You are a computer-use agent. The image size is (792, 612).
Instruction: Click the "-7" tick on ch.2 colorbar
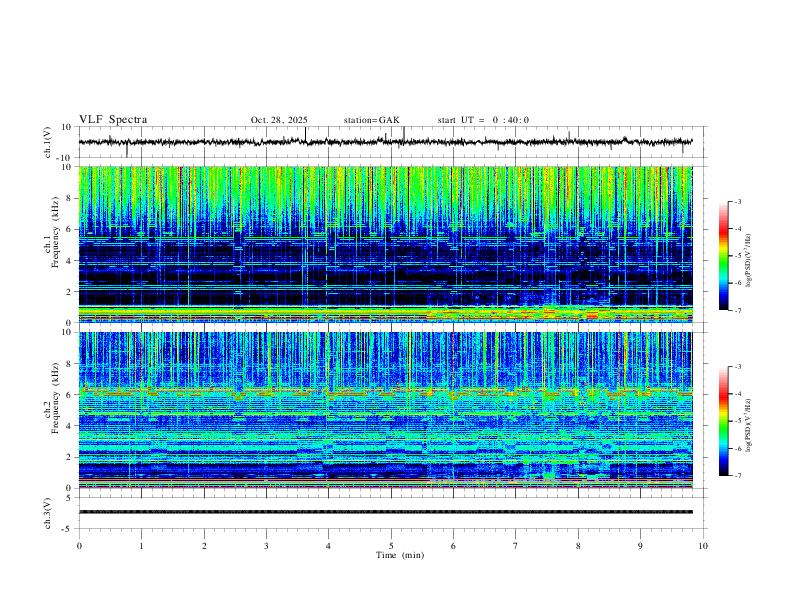pyautogui.click(x=738, y=476)
